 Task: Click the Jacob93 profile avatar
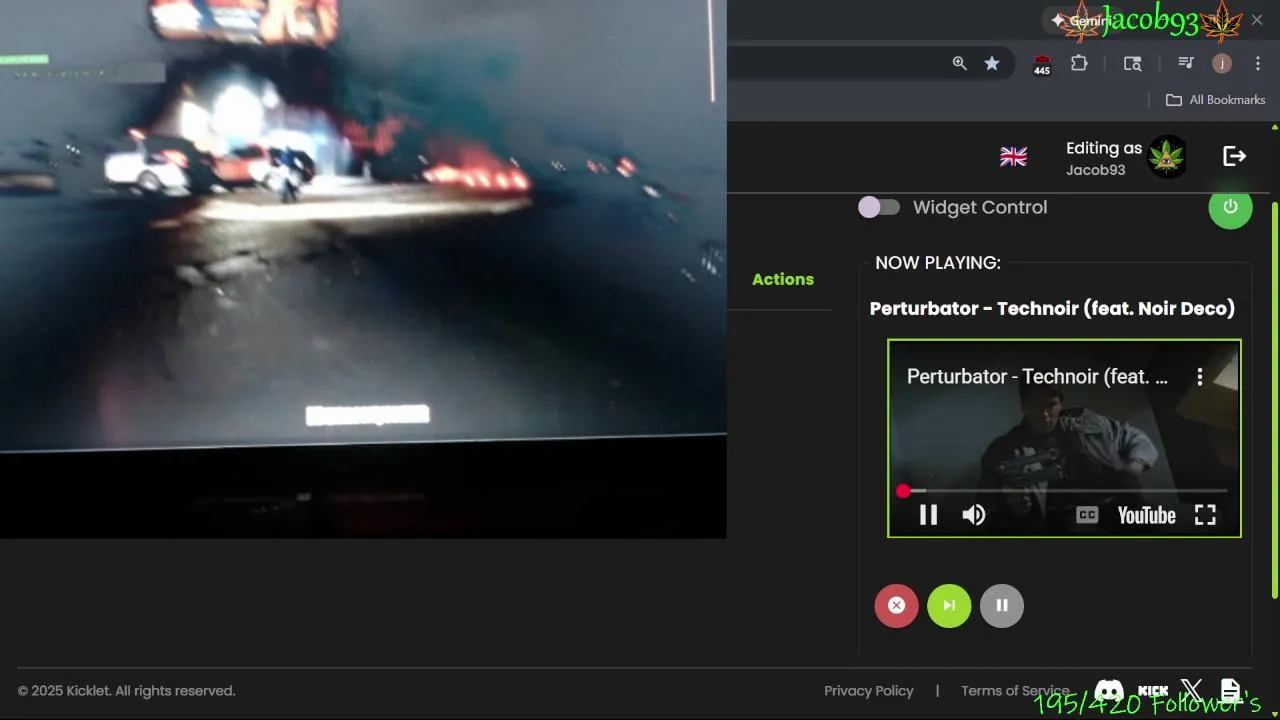point(1167,157)
